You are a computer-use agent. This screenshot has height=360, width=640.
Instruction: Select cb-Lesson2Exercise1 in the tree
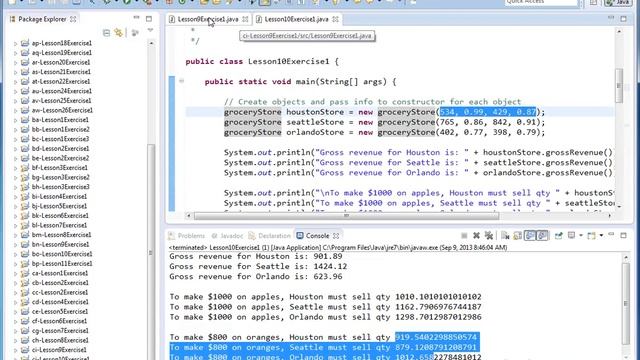pyautogui.click(x=60, y=282)
